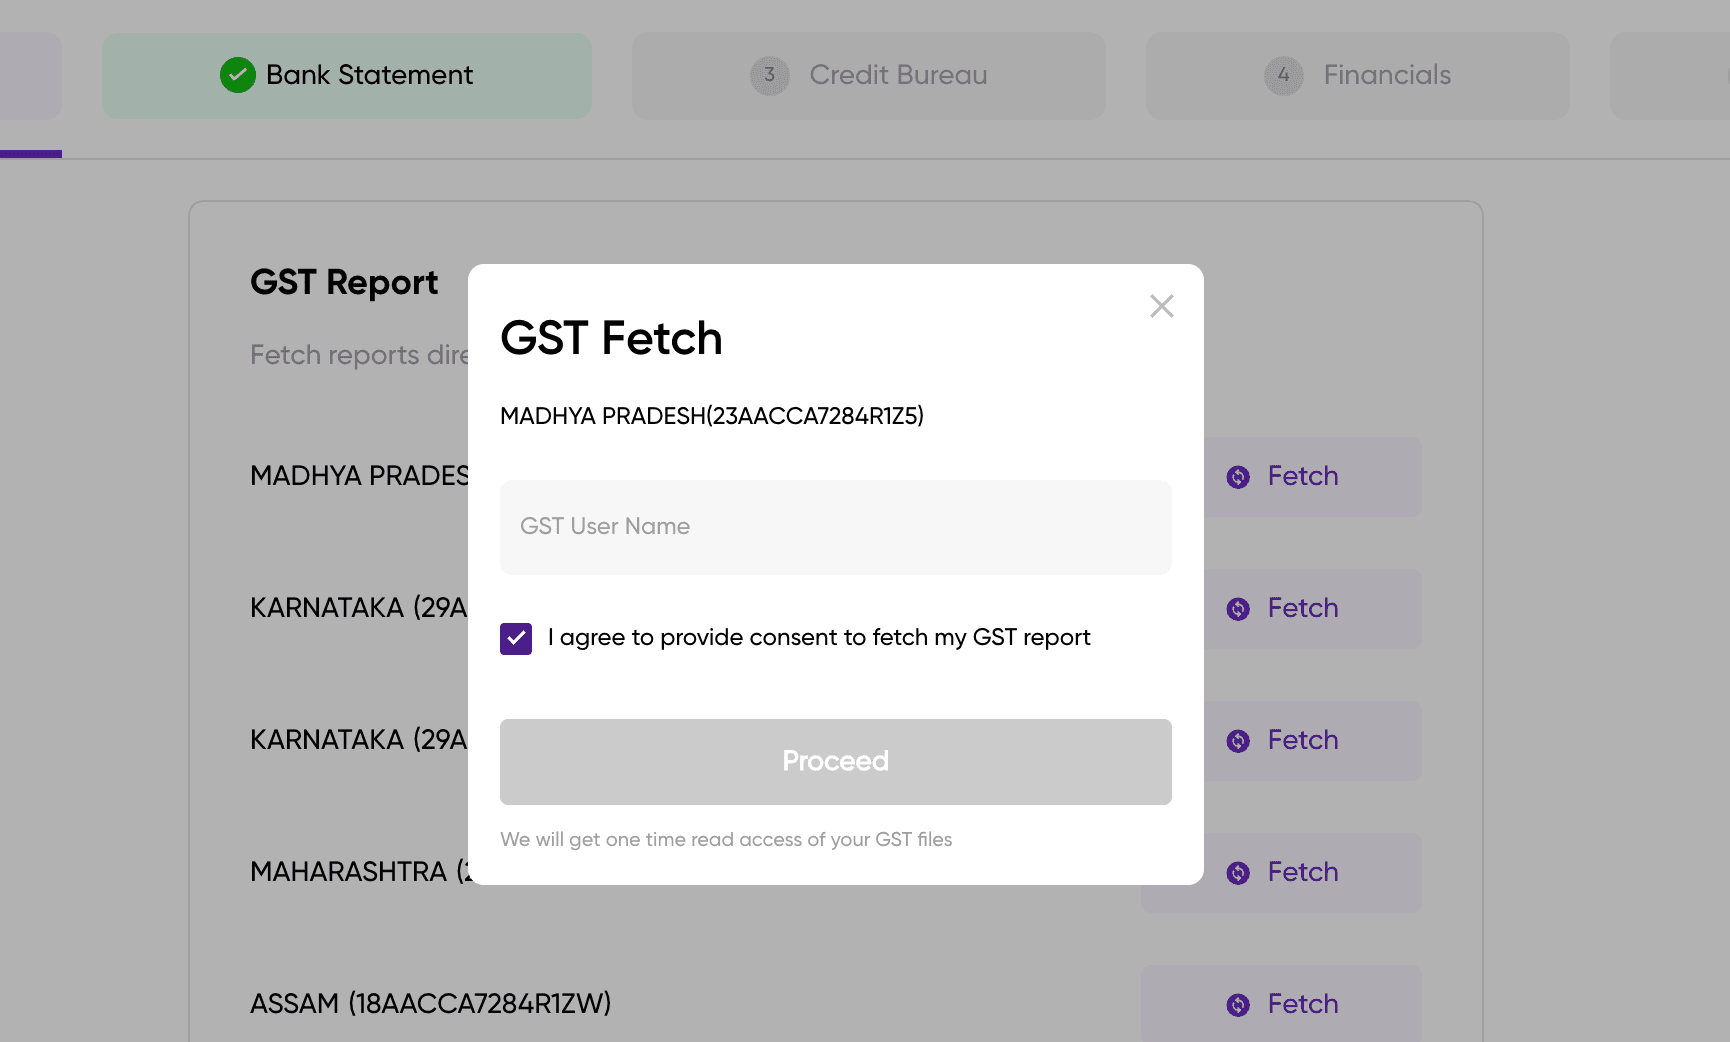This screenshot has height=1042, width=1730.
Task: Click the refresh icon on the second Karnataka Fetch
Action: [x=1239, y=740]
